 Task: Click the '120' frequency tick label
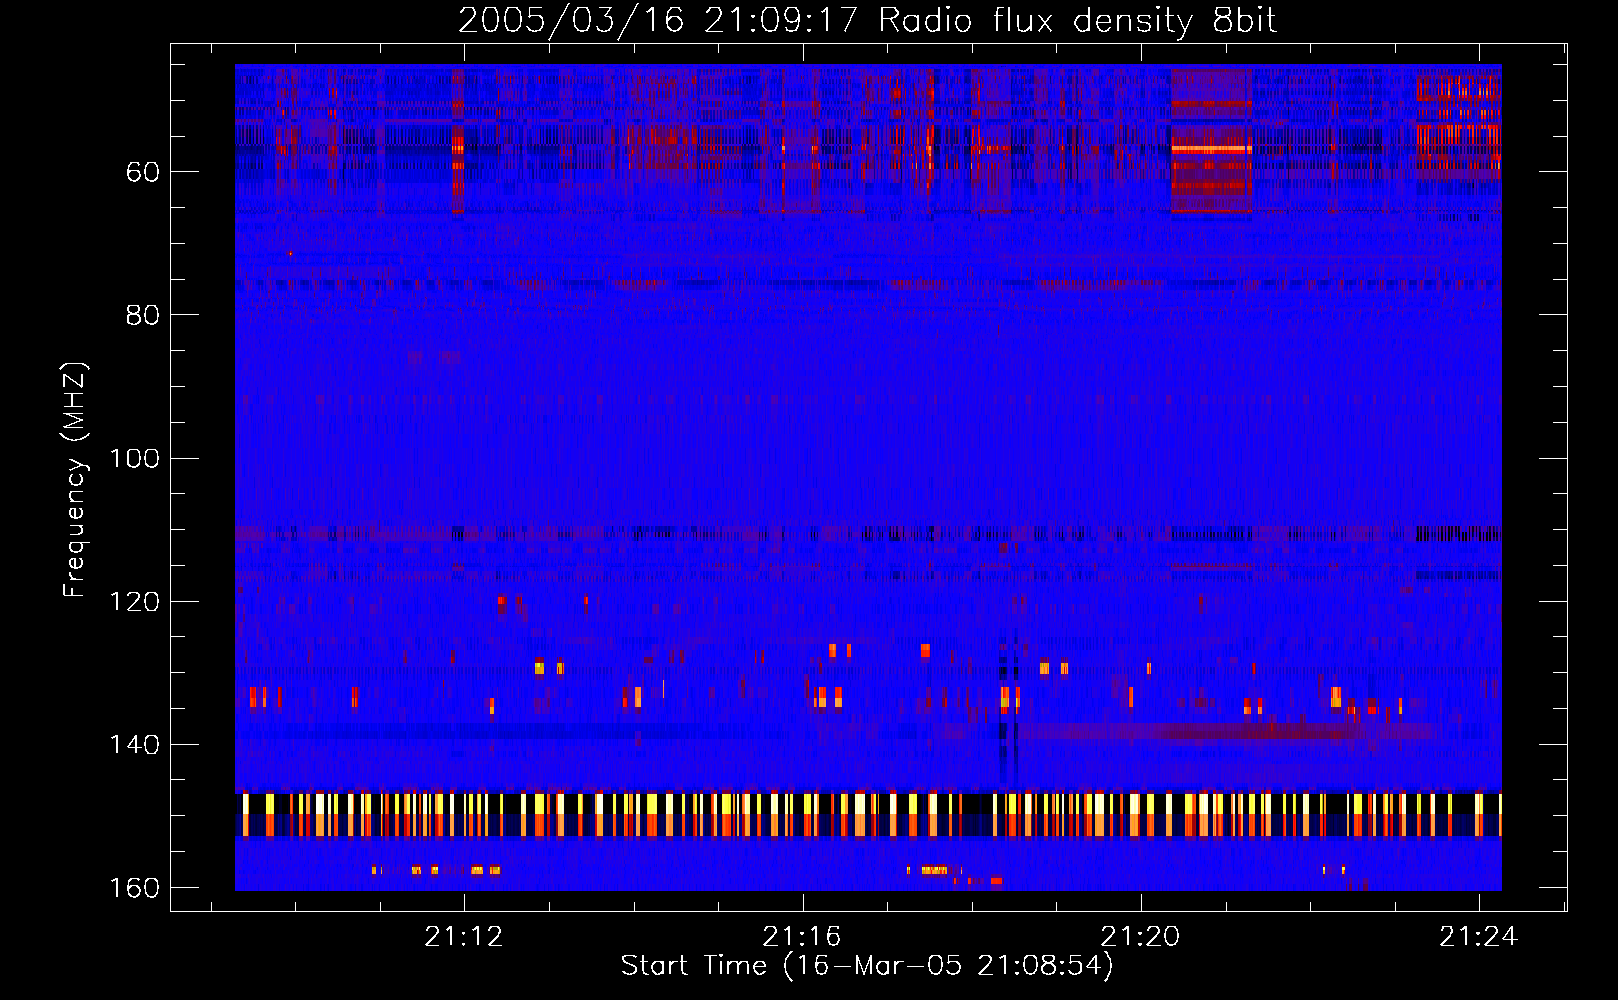(x=134, y=601)
